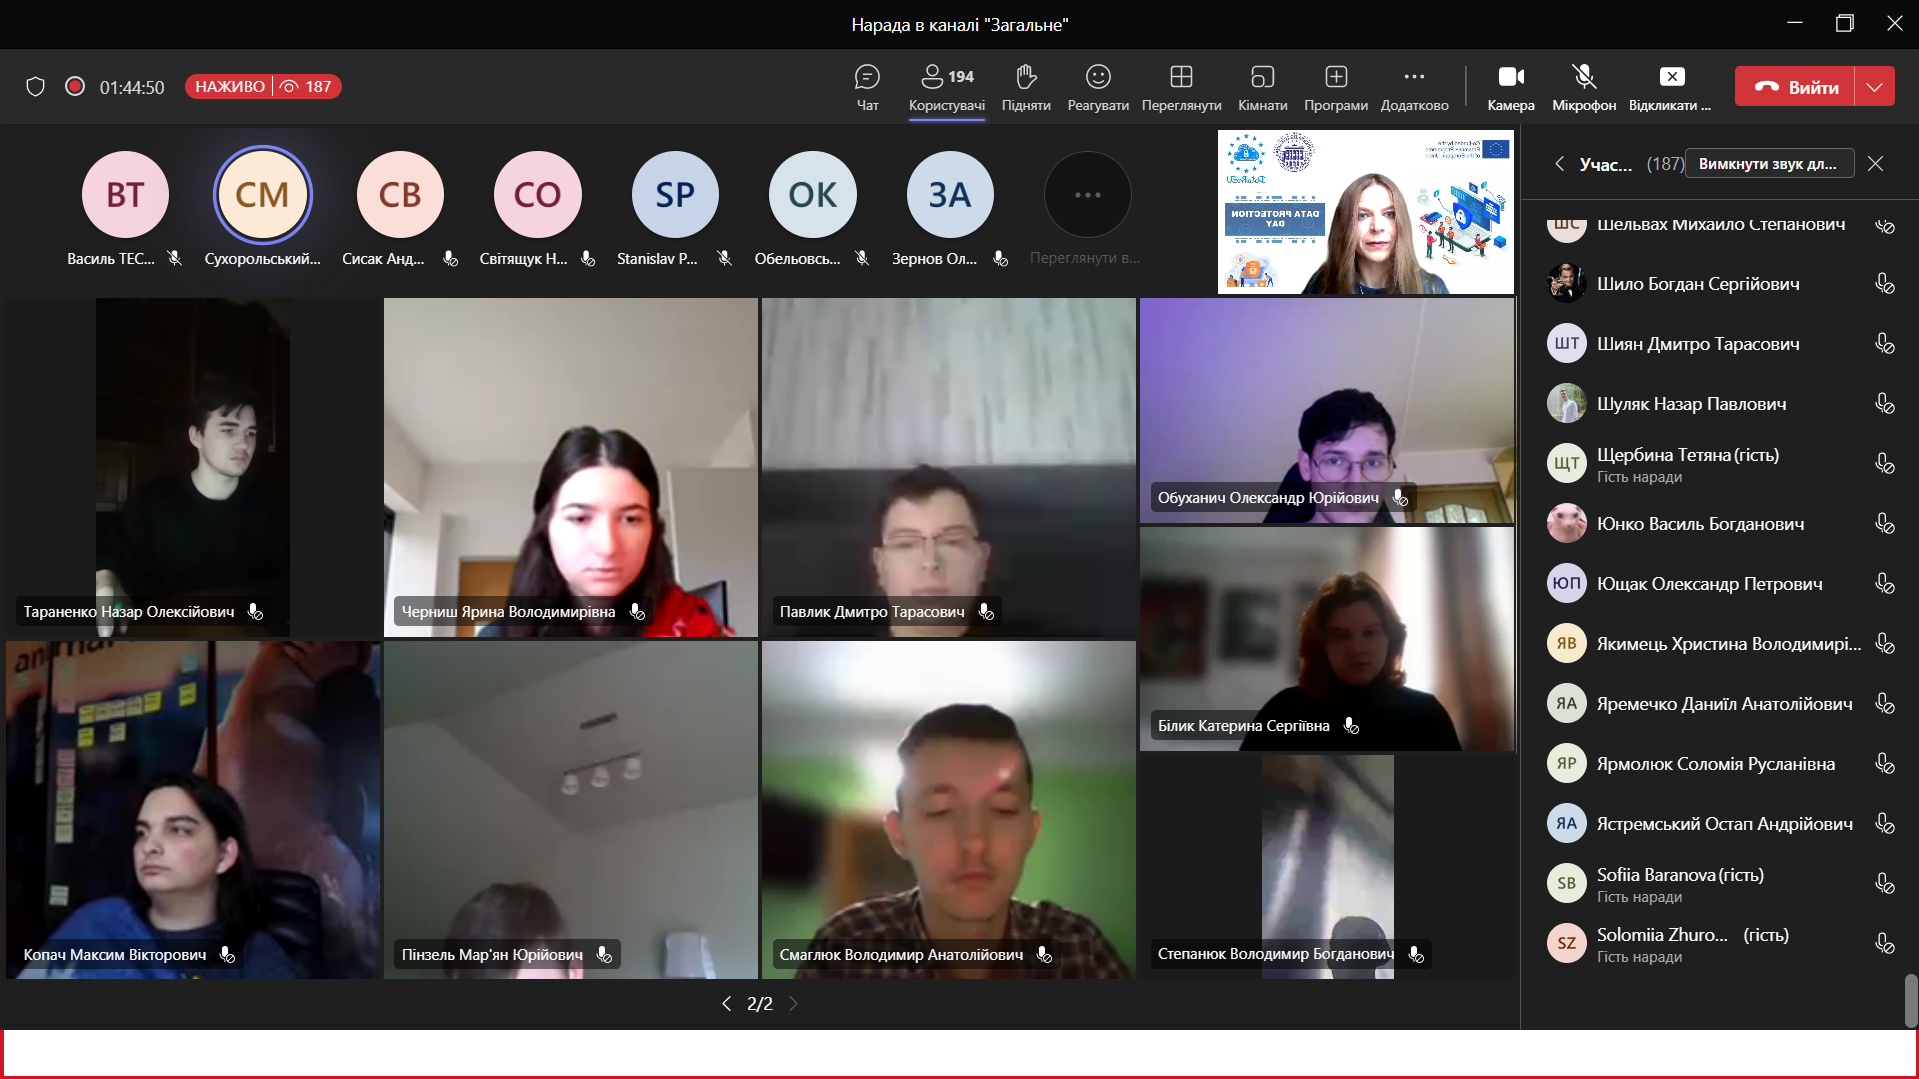Open the Кімнати breakout rooms

1262,87
